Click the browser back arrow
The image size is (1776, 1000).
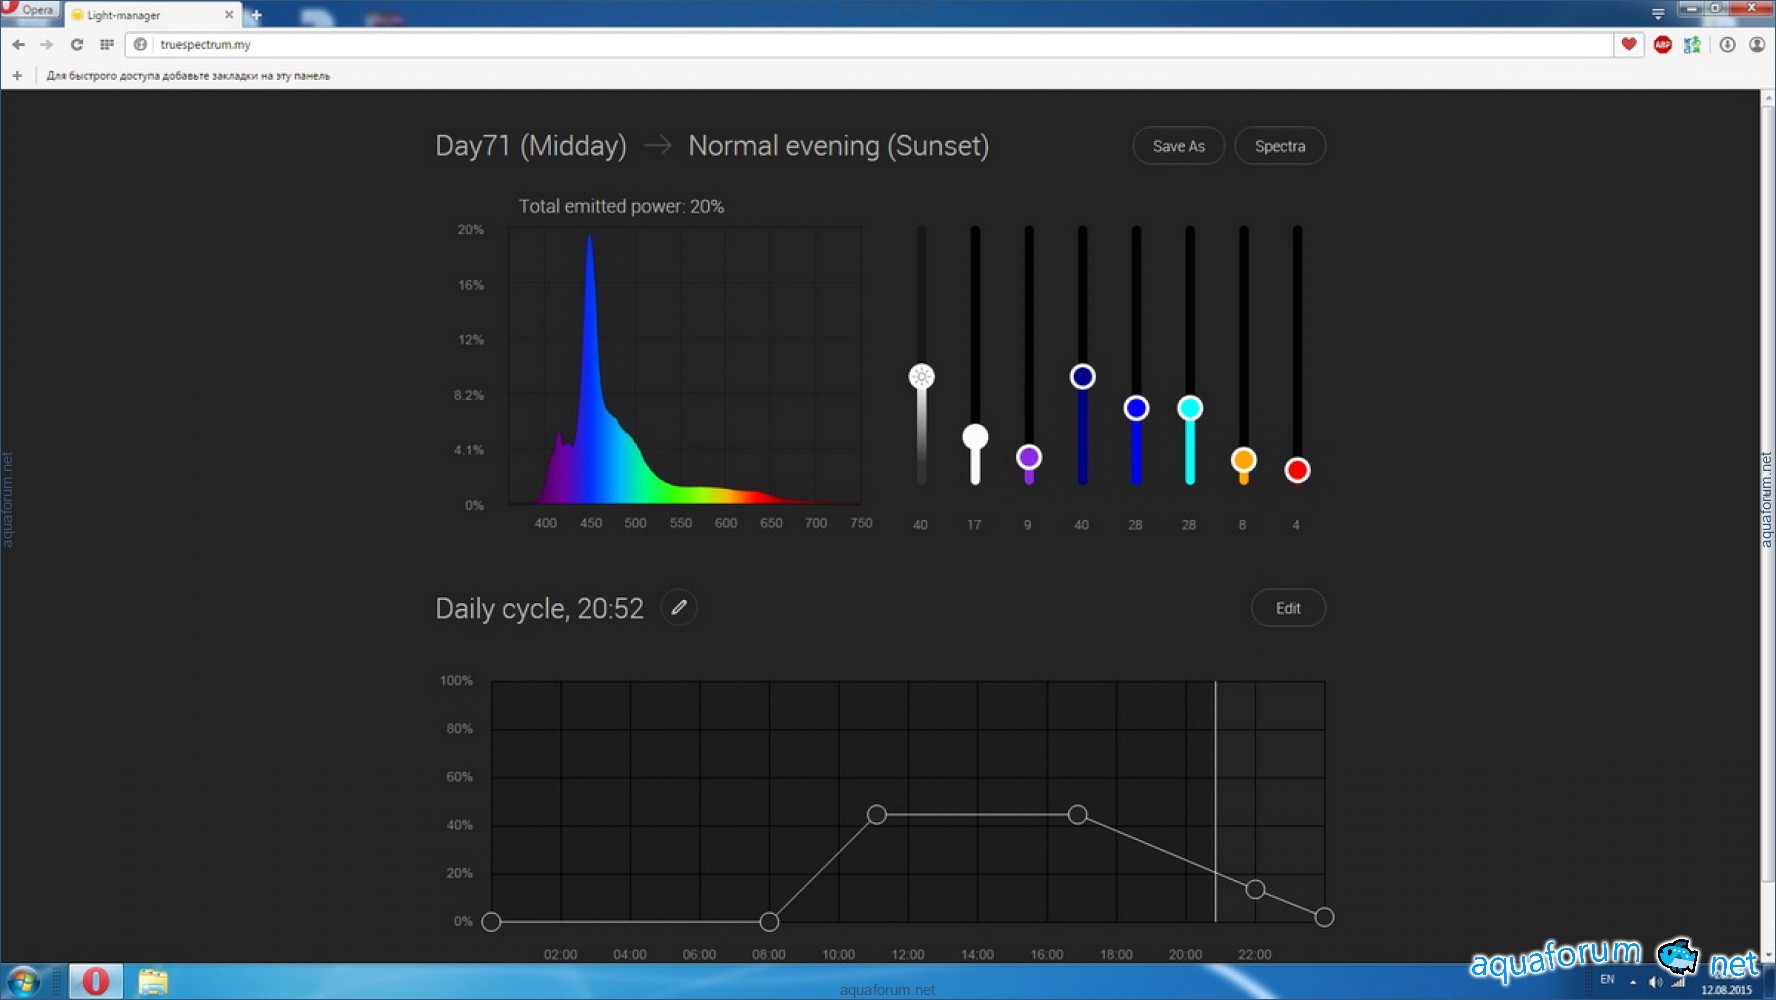click(19, 45)
